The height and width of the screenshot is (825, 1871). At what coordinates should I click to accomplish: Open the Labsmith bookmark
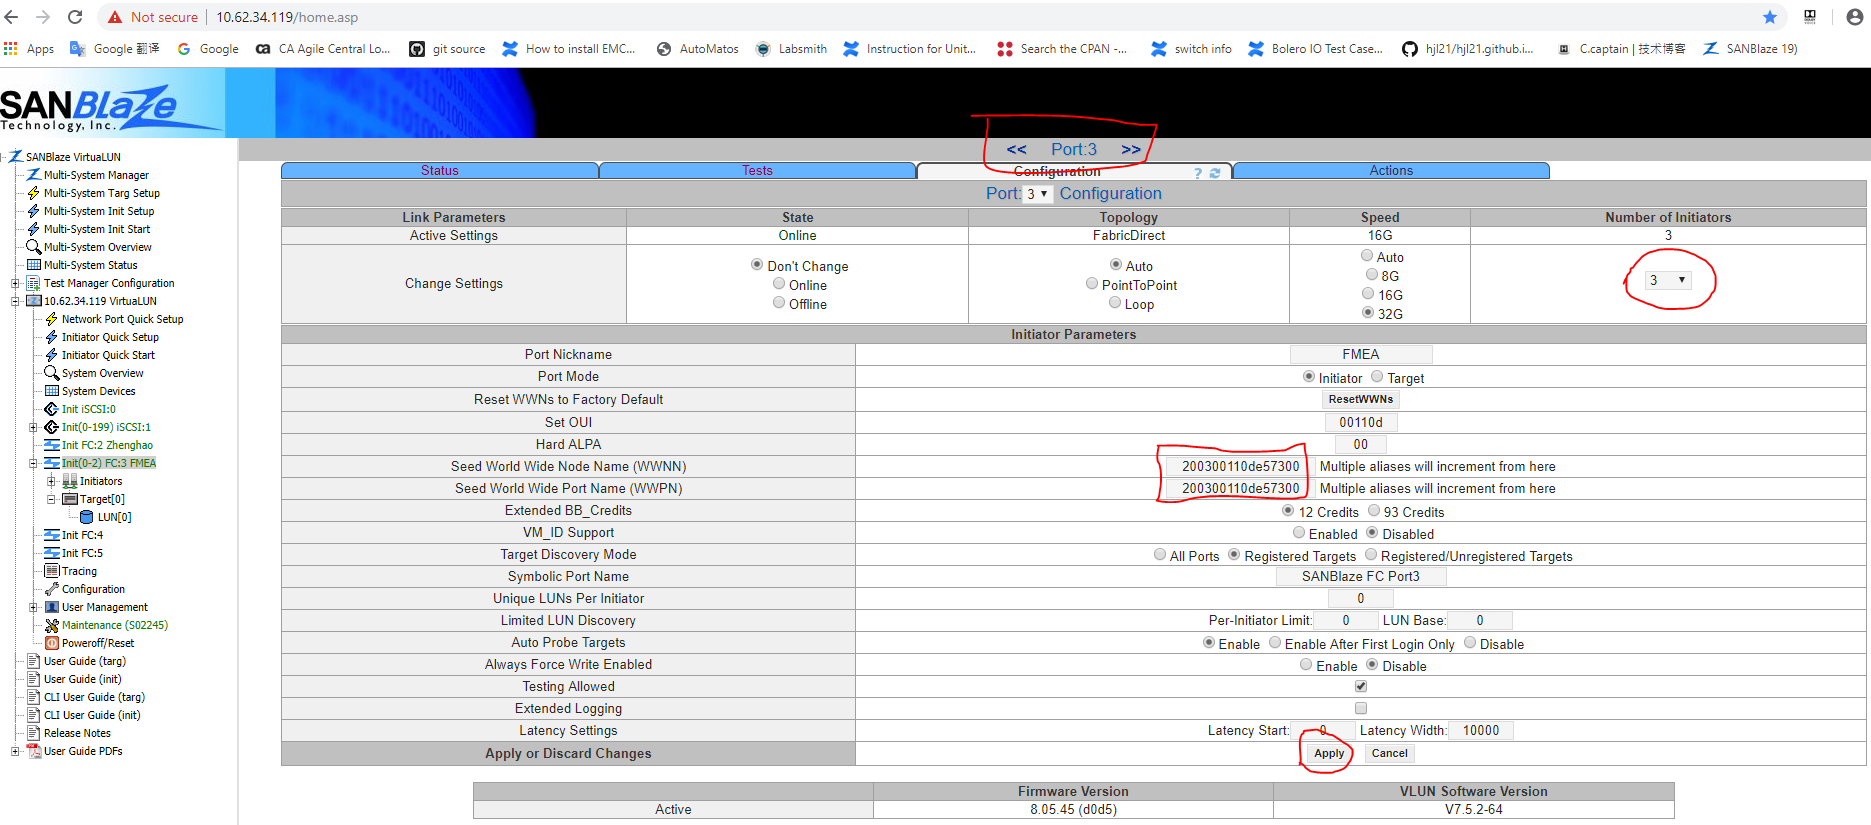[791, 49]
